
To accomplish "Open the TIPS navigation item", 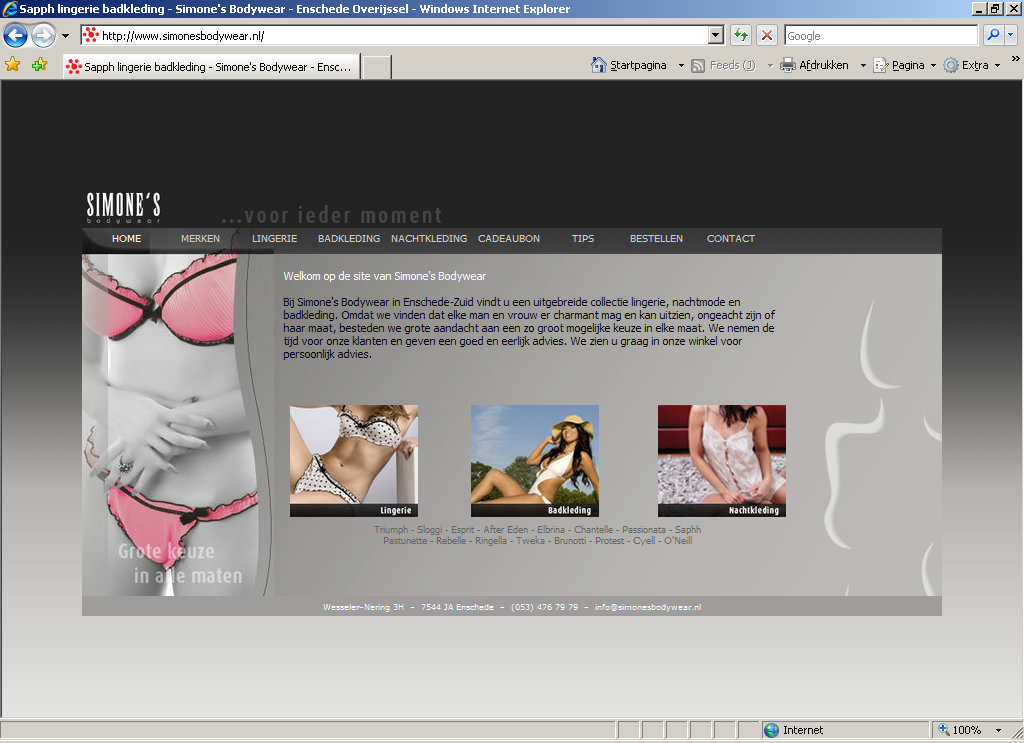I will point(583,239).
